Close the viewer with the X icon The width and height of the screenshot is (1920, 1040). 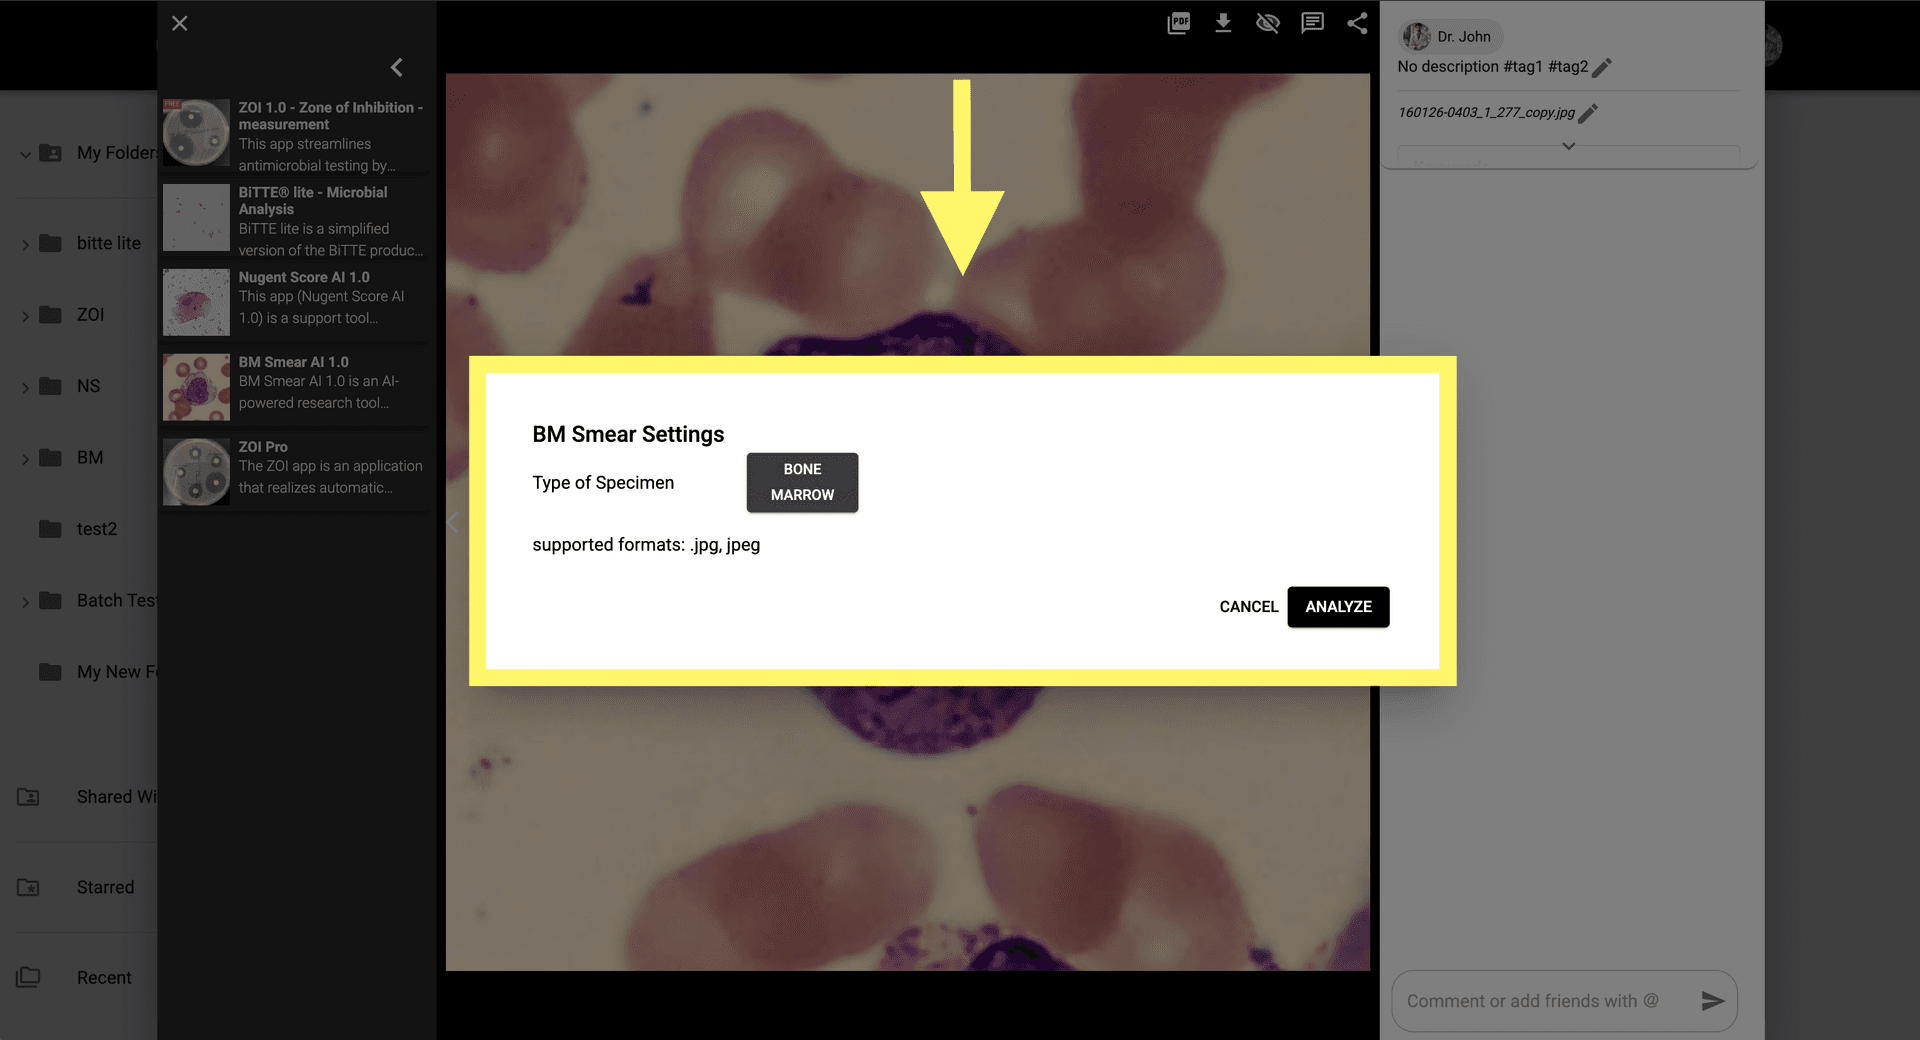click(180, 23)
